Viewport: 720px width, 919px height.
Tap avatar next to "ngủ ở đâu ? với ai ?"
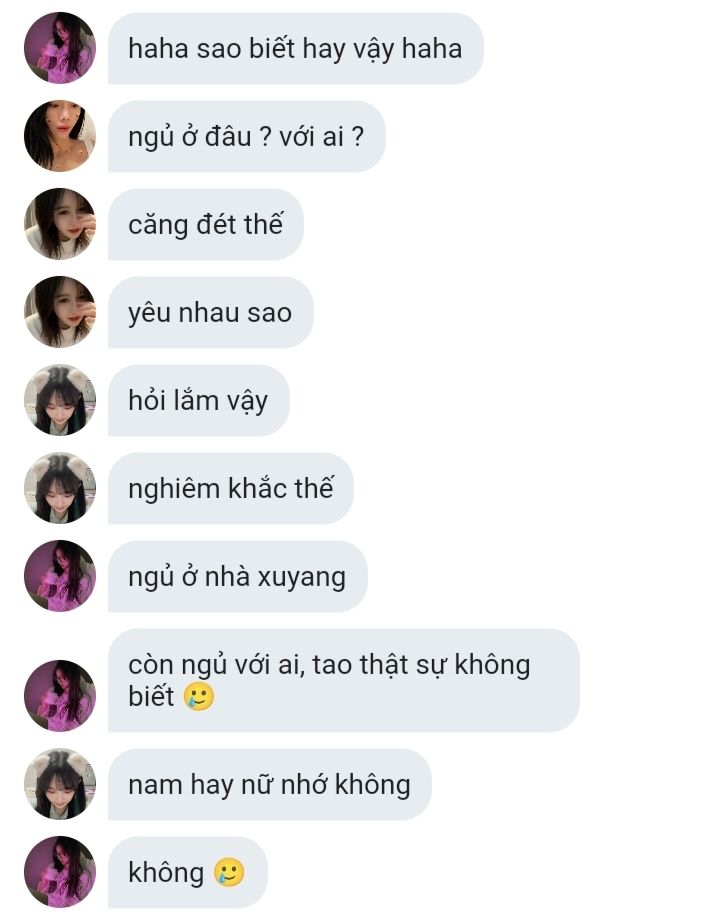point(59,136)
